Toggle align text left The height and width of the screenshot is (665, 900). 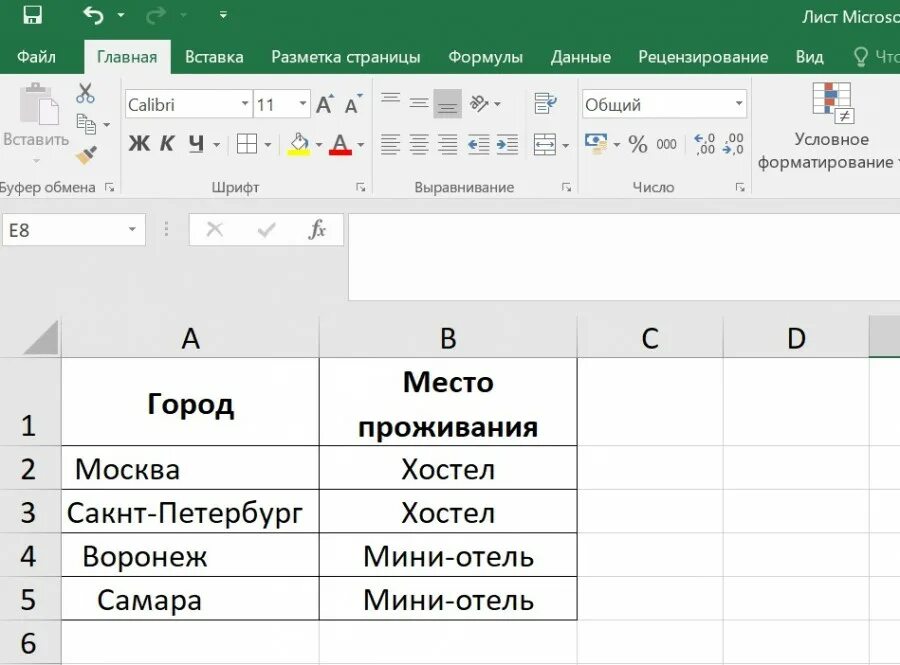click(390, 144)
